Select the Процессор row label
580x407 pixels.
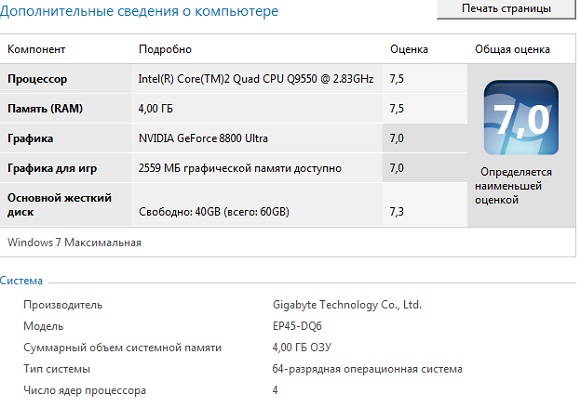[37, 79]
